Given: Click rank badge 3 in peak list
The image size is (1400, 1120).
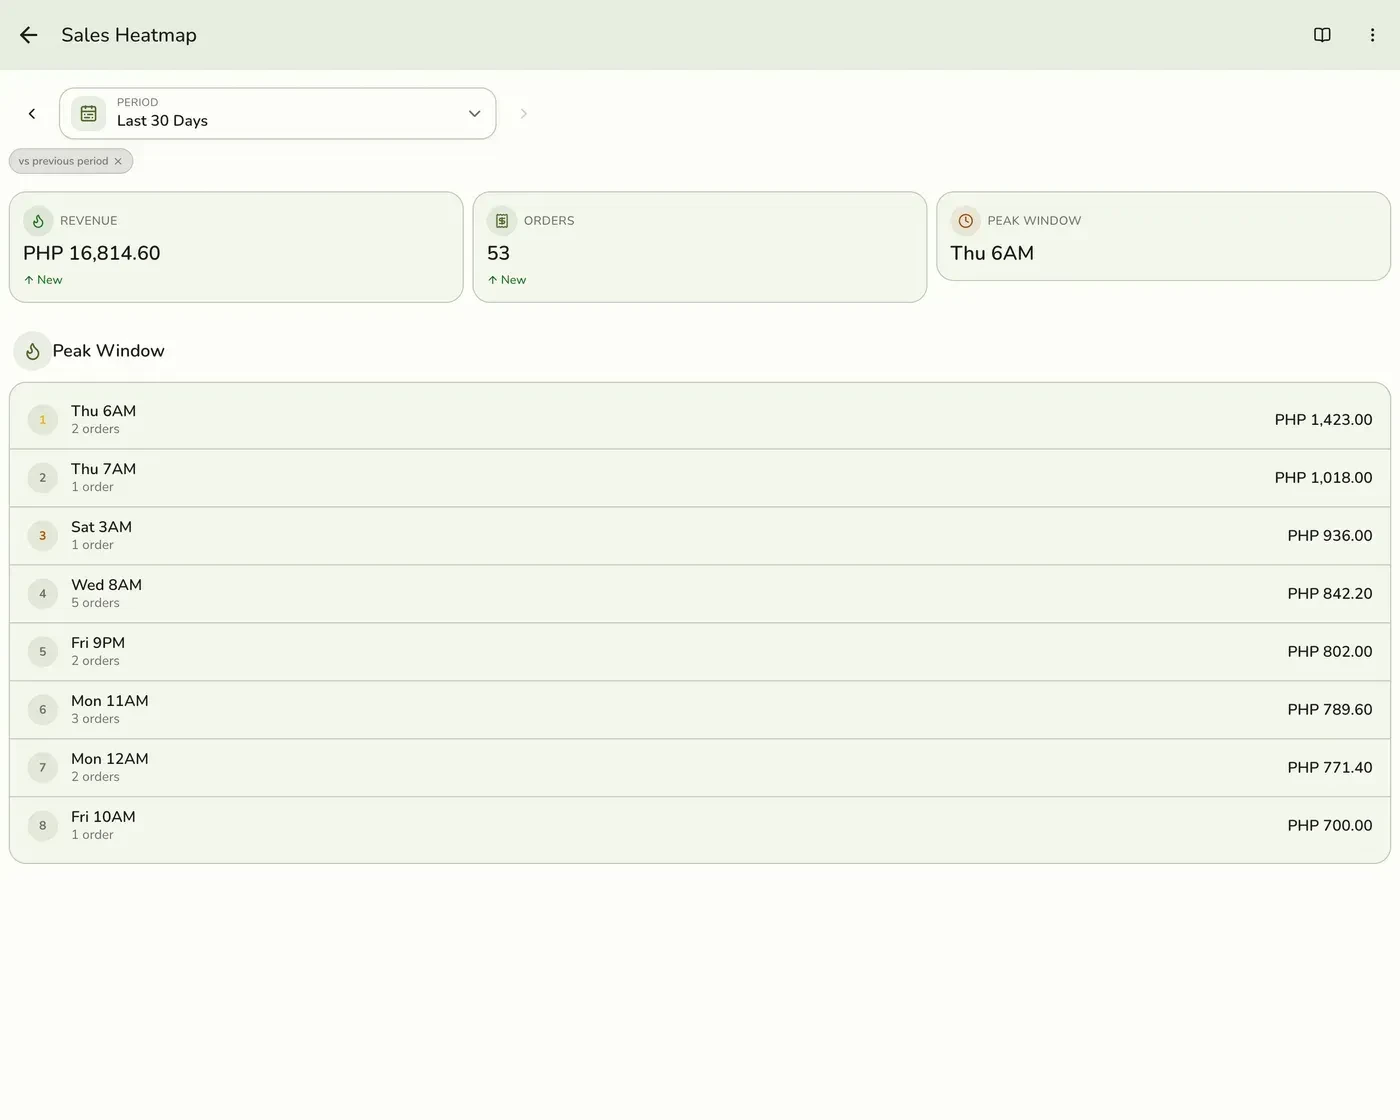Looking at the screenshot, I should point(42,536).
